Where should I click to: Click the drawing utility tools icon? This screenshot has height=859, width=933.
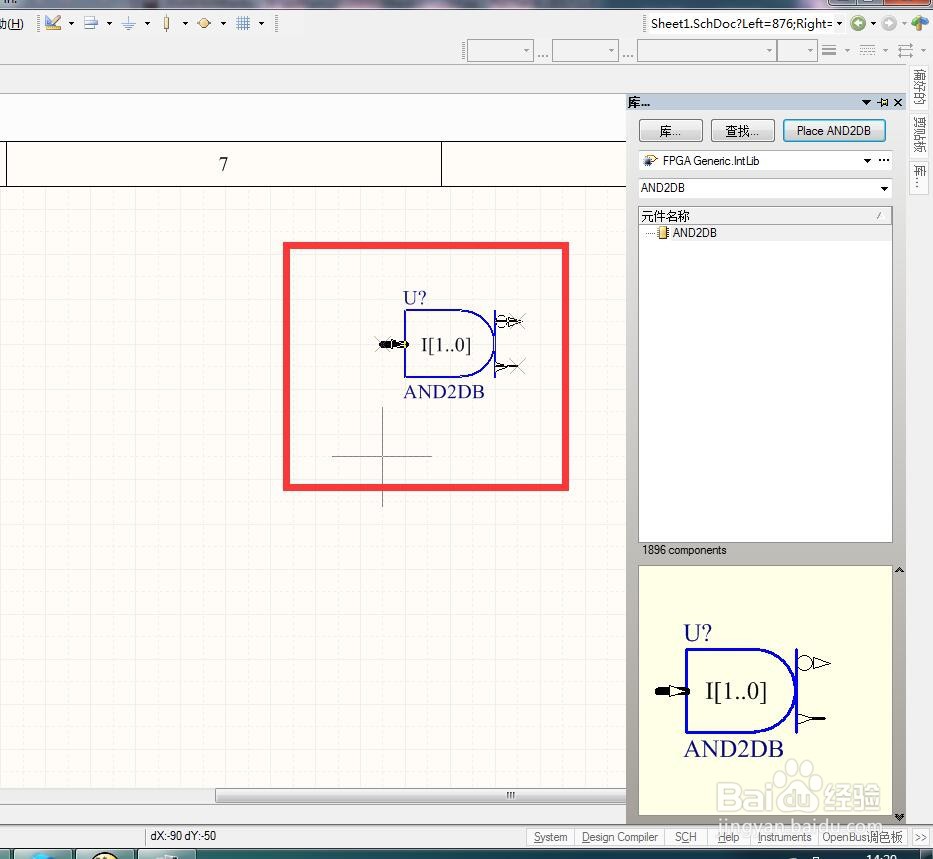pyautogui.click(x=53, y=23)
